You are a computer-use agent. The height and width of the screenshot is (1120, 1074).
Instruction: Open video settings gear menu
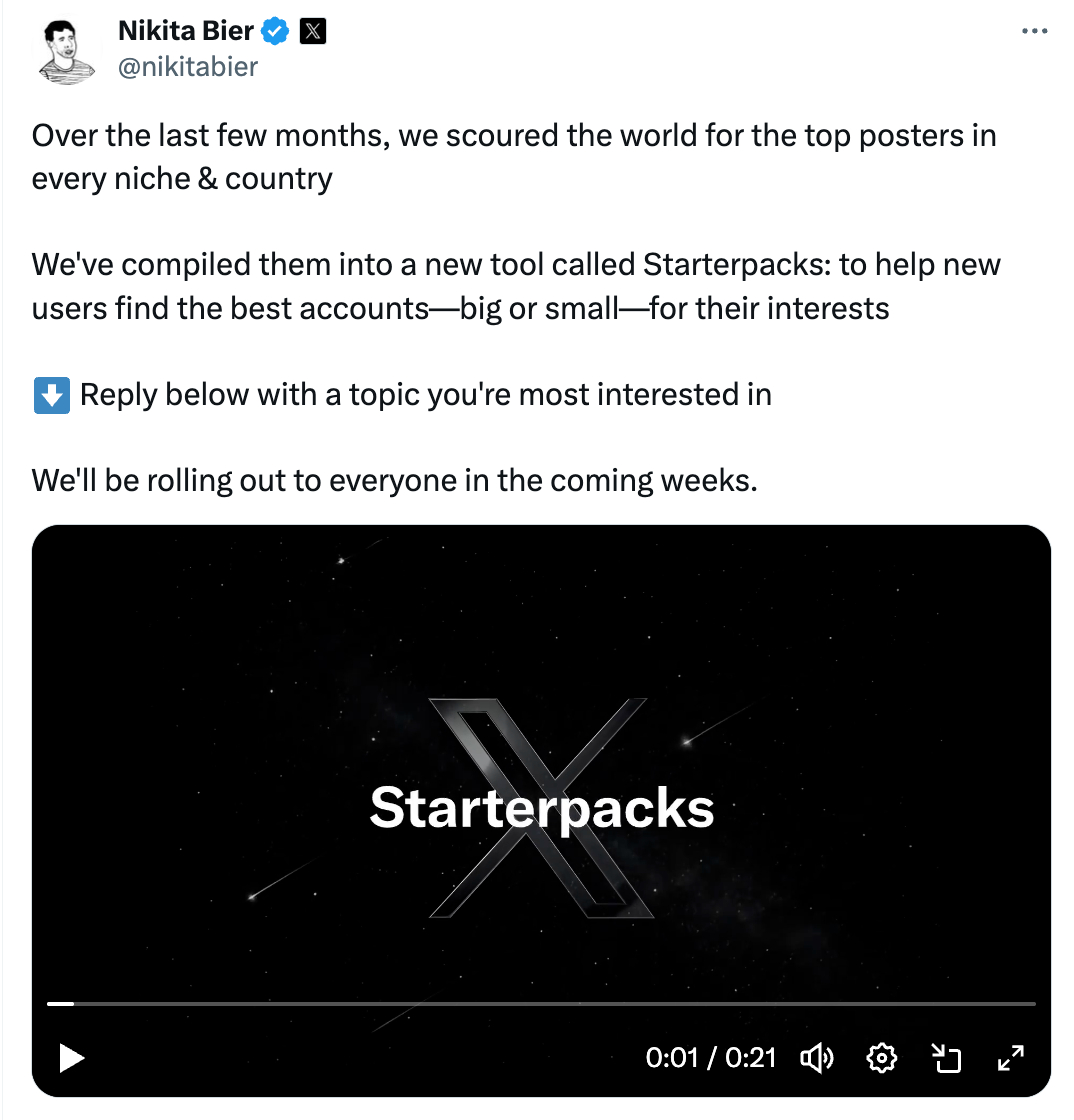click(882, 1057)
